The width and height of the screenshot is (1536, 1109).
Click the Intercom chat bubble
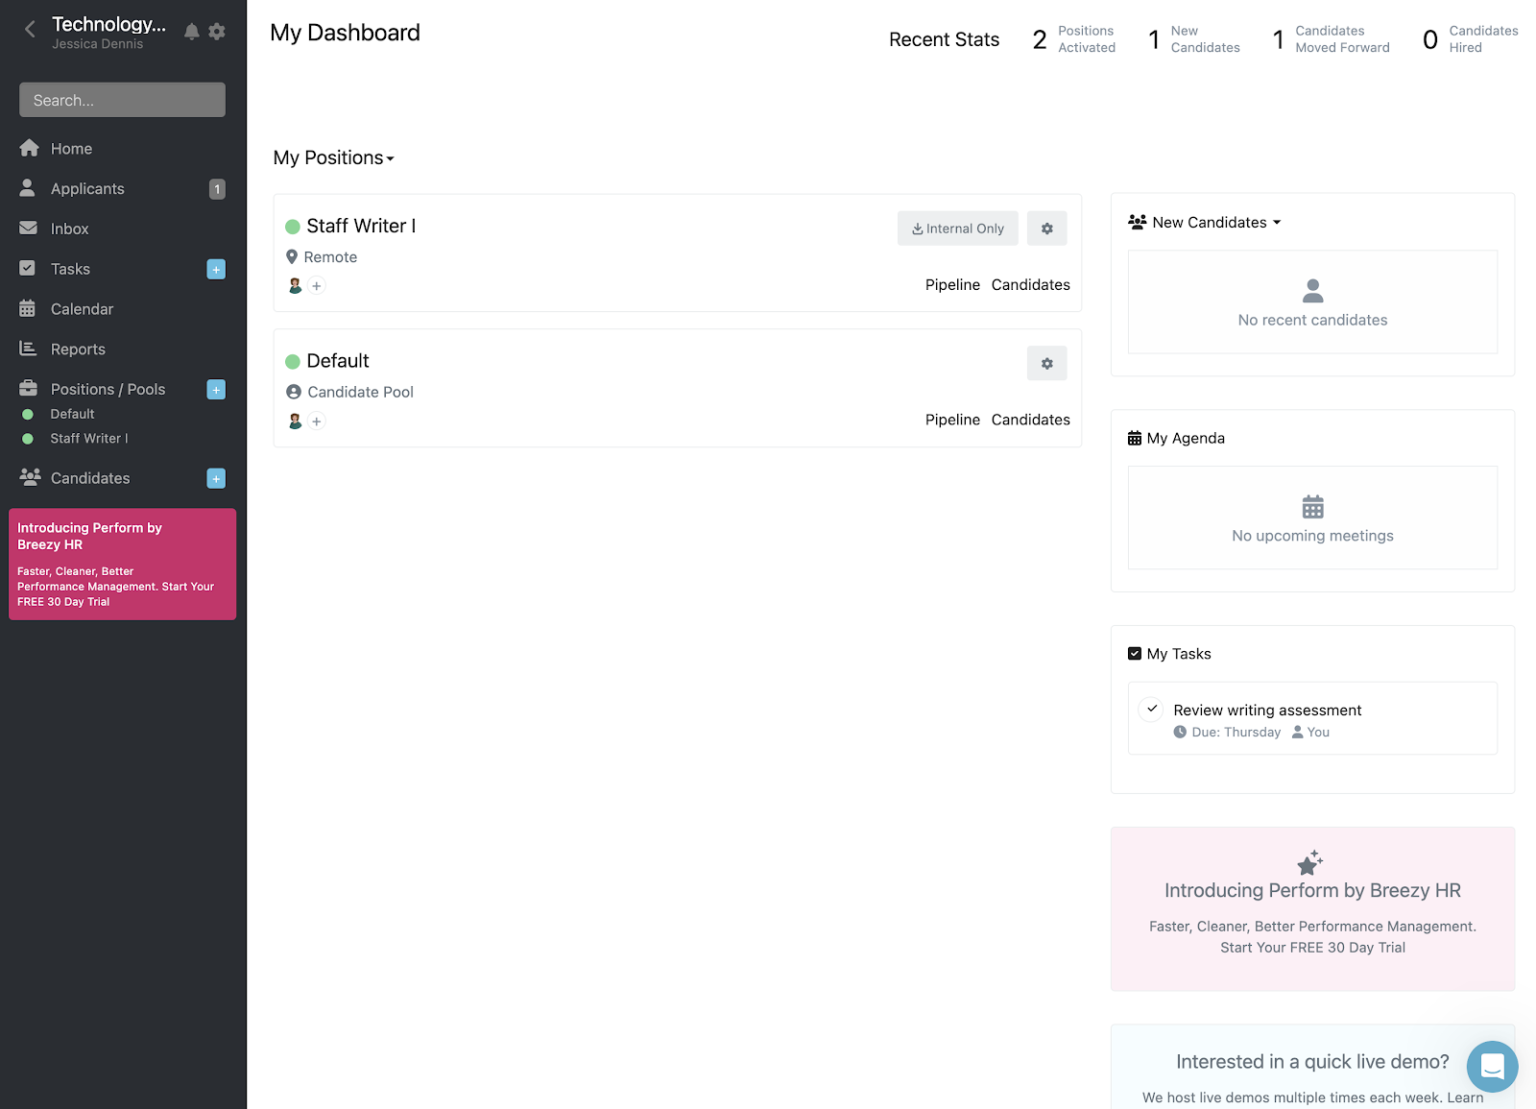1492,1066
